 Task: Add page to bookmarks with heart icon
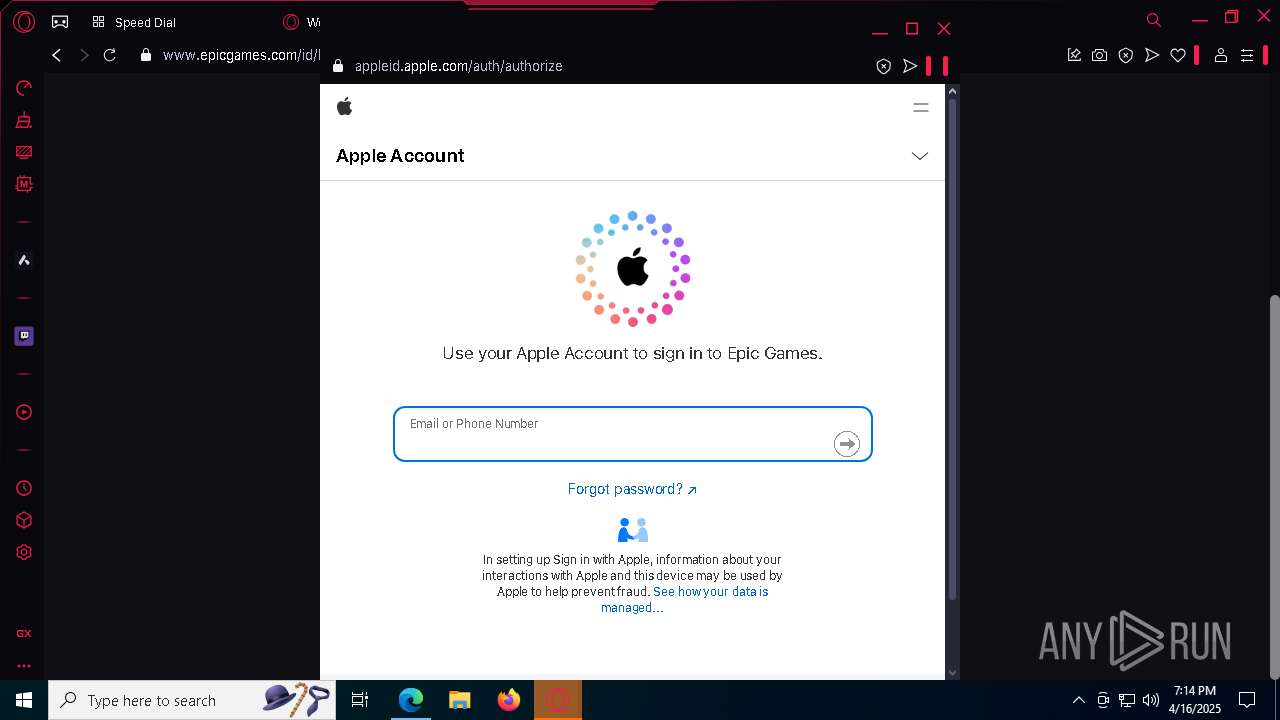click(1178, 55)
